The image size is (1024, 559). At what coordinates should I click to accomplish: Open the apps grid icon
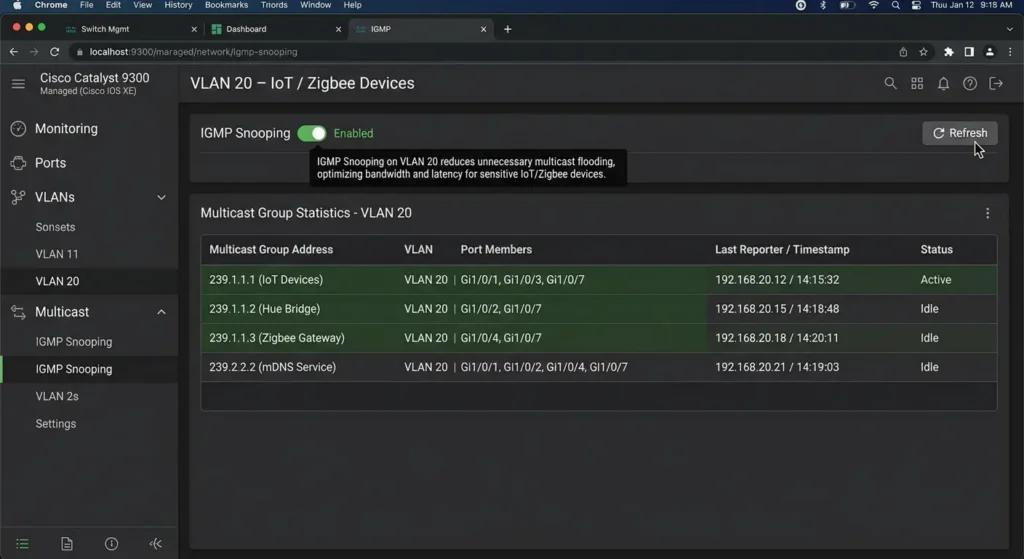(x=917, y=84)
